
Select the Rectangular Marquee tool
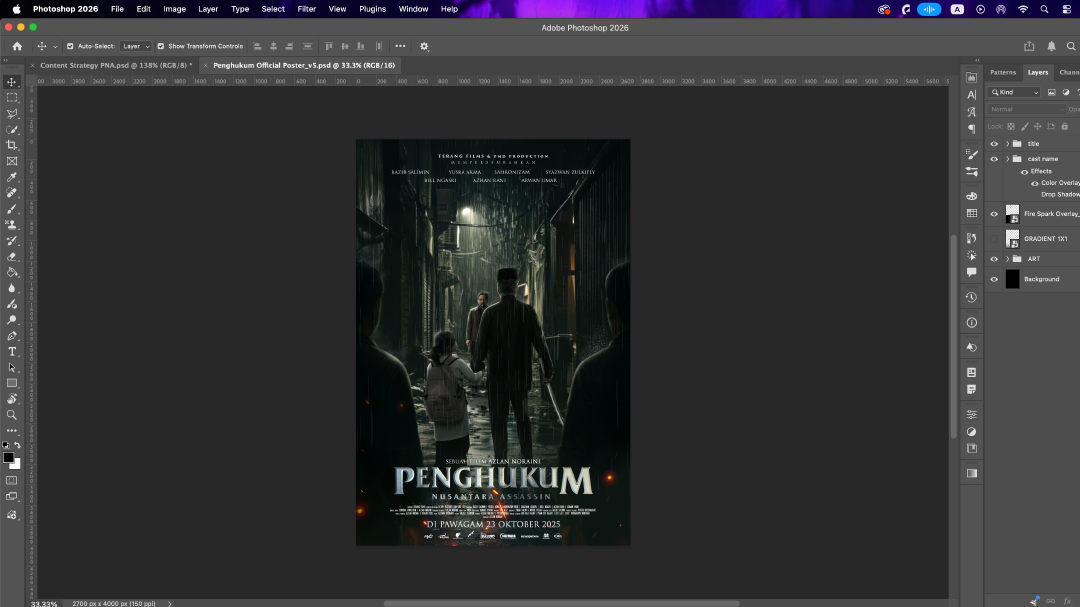click(x=12, y=98)
